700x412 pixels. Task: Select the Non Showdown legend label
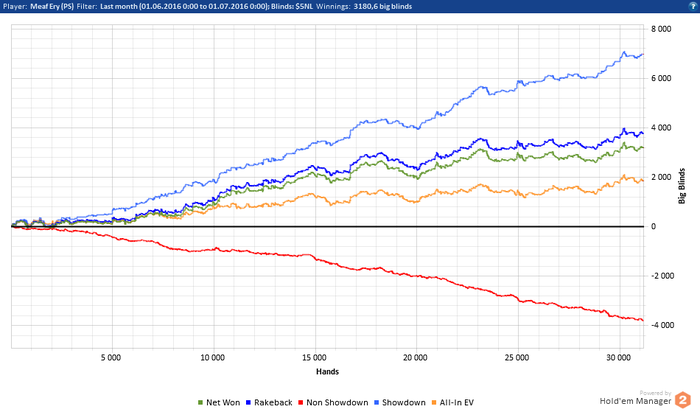click(x=337, y=403)
